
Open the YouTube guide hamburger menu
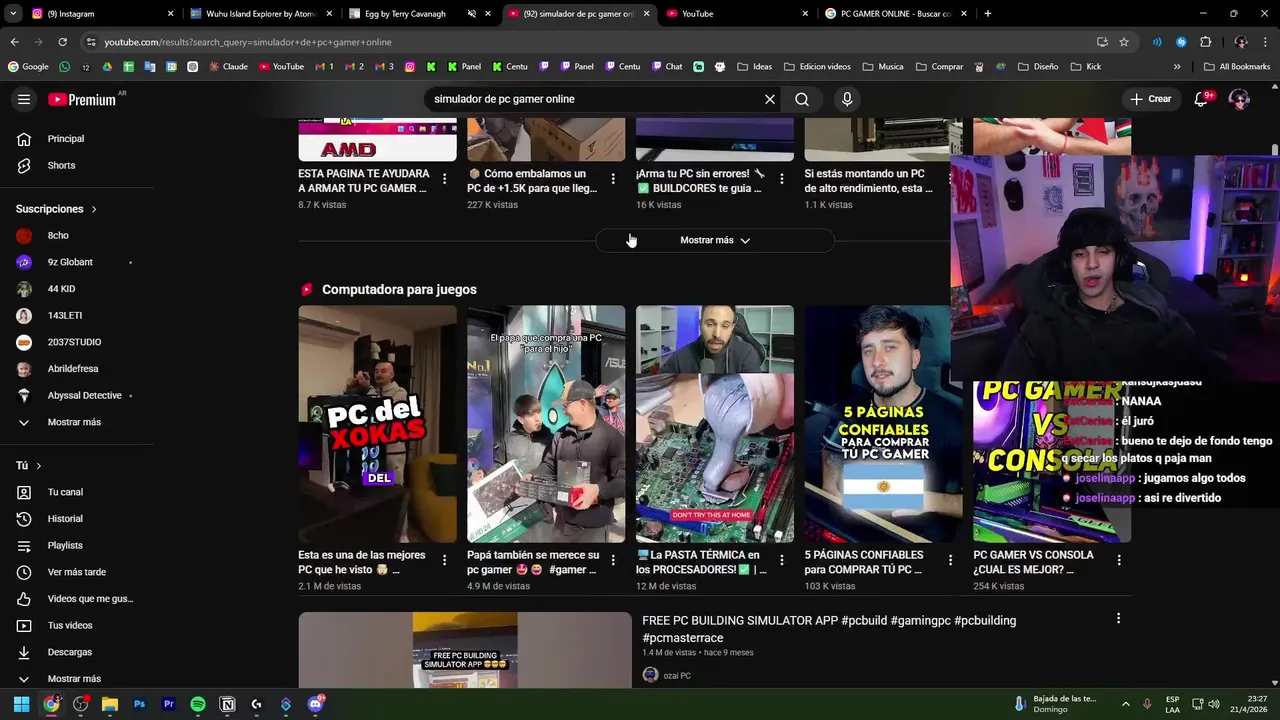coord(24,99)
